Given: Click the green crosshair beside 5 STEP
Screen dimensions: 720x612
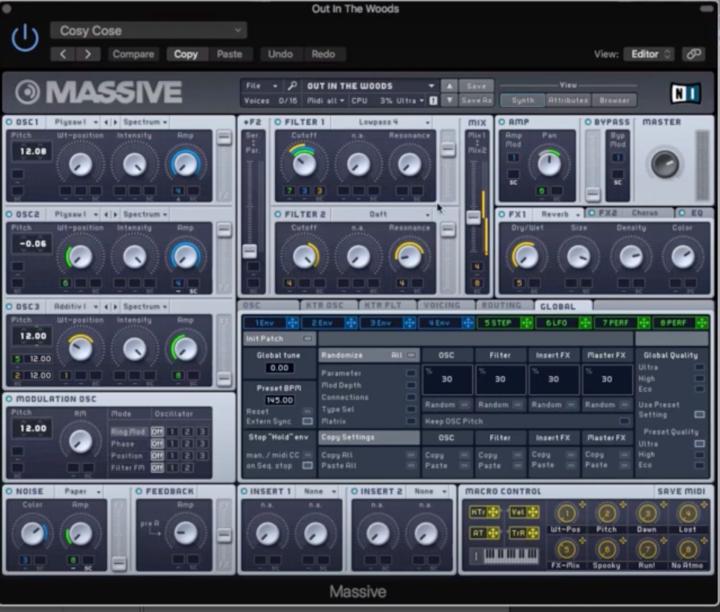Looking at the screenshot, I should pyautogui.click(x=526, y=323).
